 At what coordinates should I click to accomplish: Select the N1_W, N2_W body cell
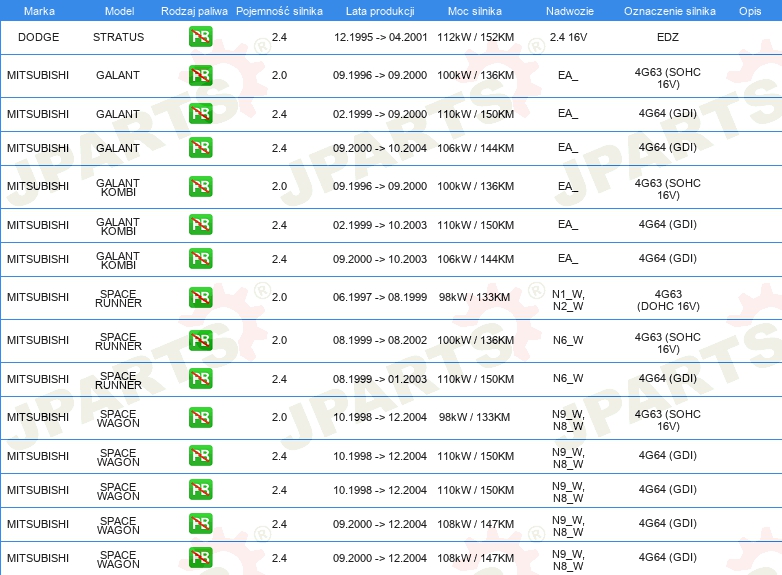(568, 300)
